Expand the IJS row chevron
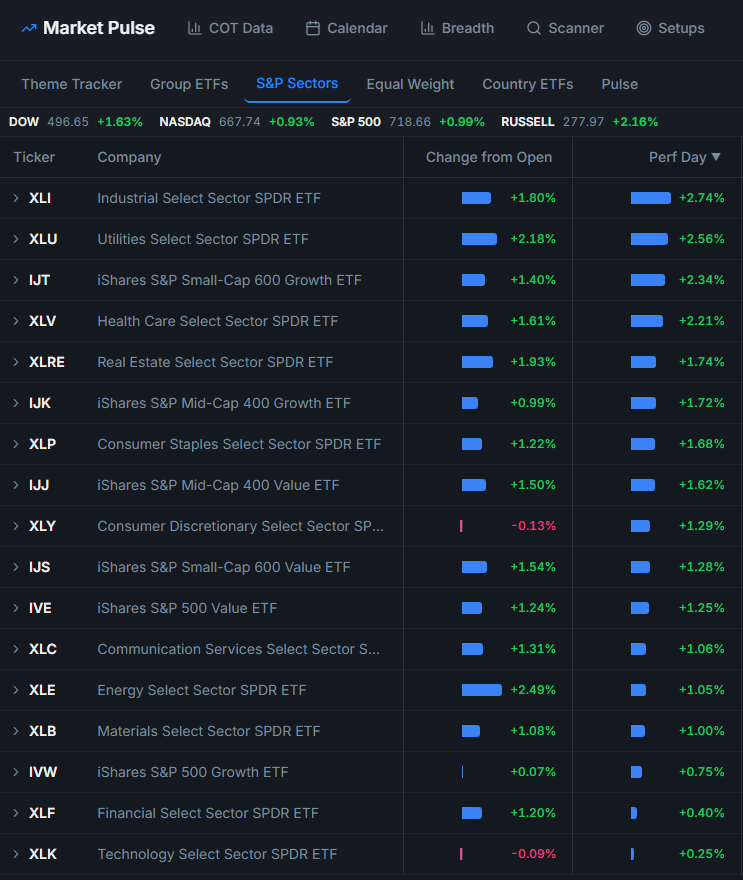This screenshot has width=743, height=880. (16, 567)
